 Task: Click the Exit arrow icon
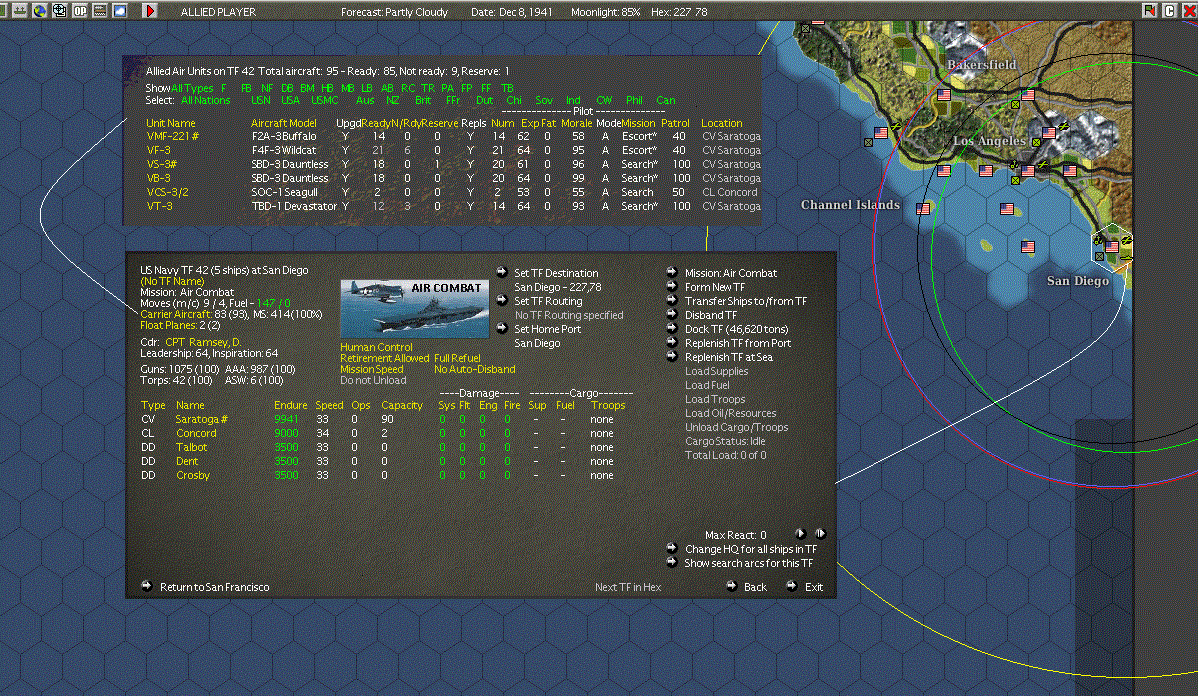(792, 586)
